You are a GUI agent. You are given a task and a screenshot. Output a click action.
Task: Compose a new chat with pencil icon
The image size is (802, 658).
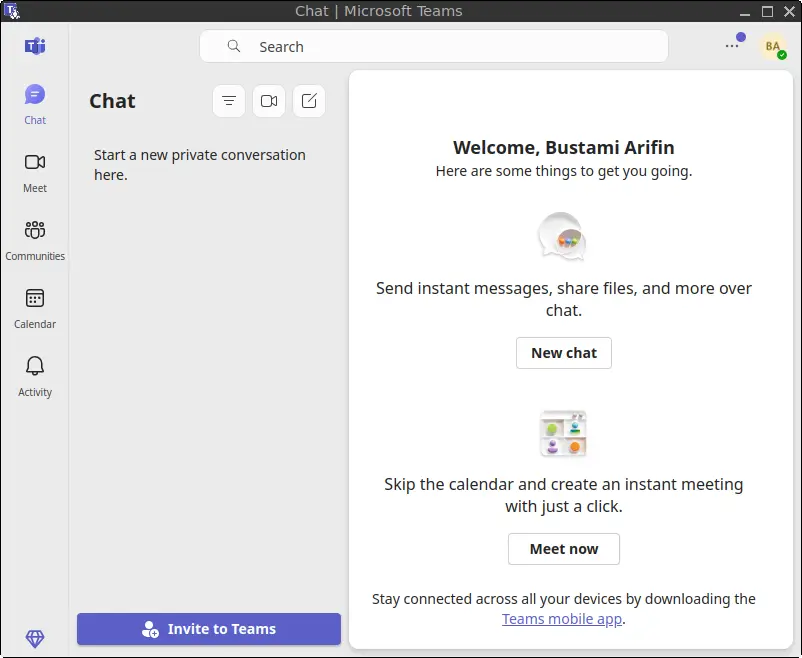click(x=309, y=101)
